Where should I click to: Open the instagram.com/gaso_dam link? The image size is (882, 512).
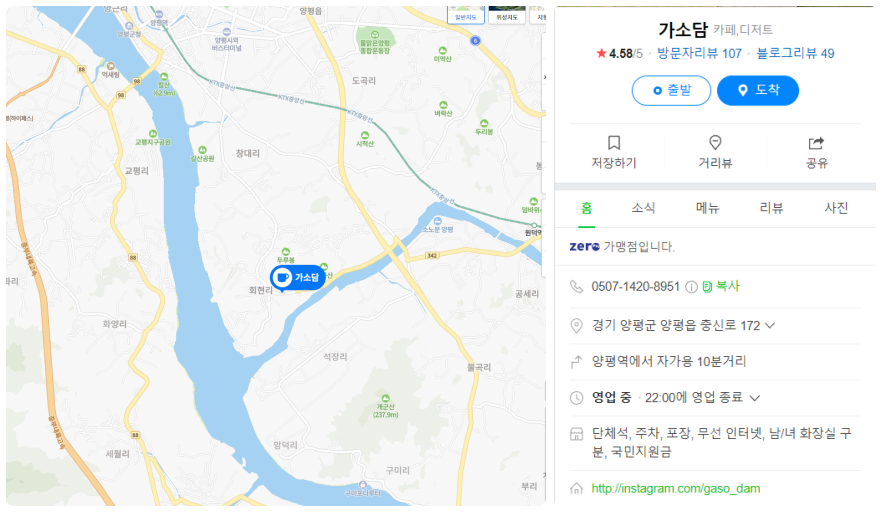(x=676, y=488)
